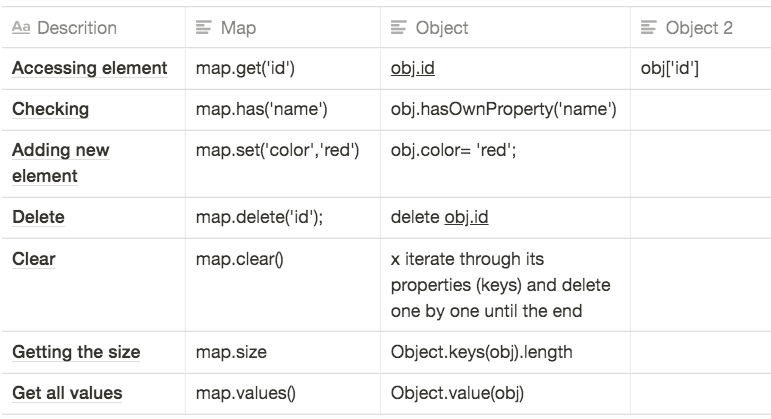
Task: Click the text-property icon before Object header
Action: (397, 28)
